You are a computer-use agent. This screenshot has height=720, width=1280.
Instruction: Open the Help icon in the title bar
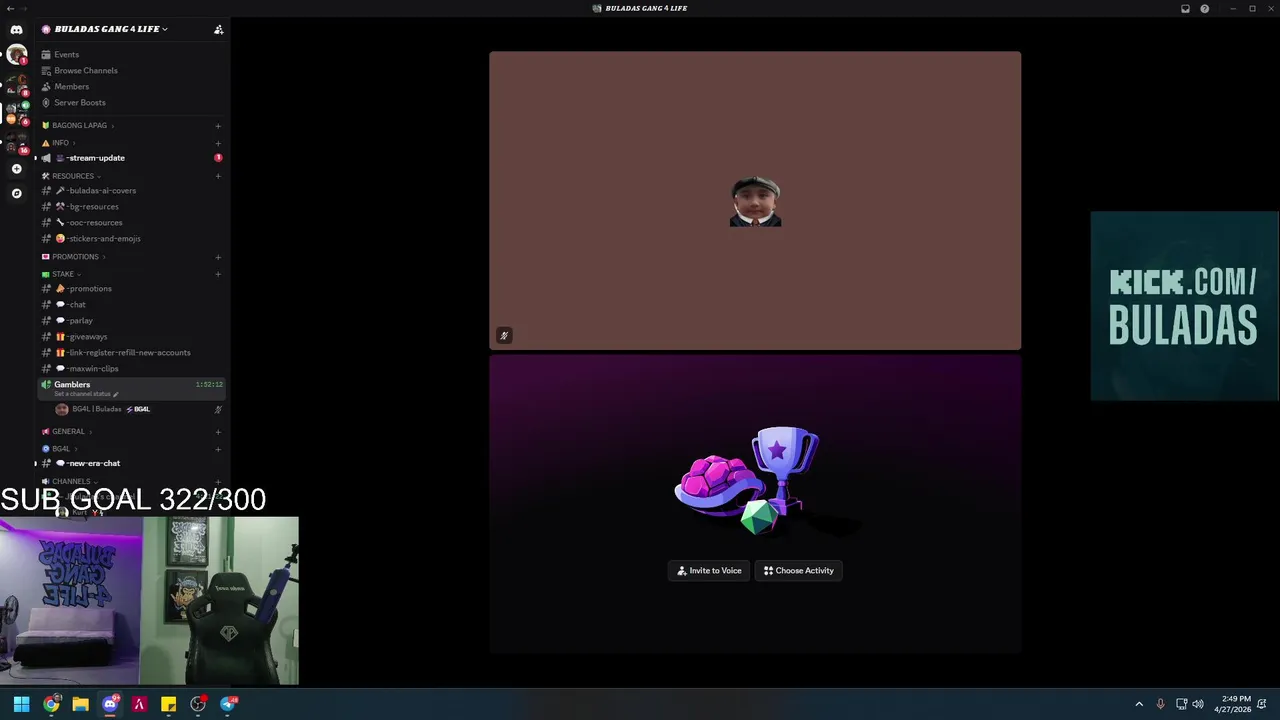[1205, 8]
